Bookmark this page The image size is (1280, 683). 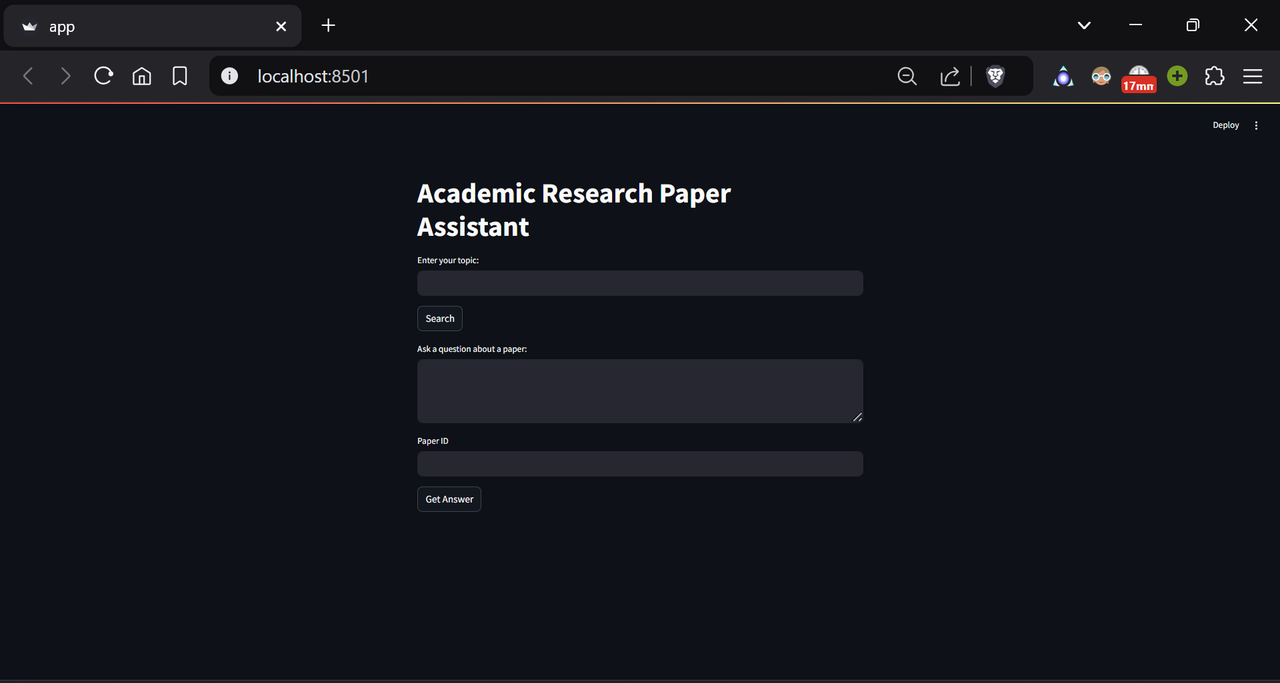point(180,76)
